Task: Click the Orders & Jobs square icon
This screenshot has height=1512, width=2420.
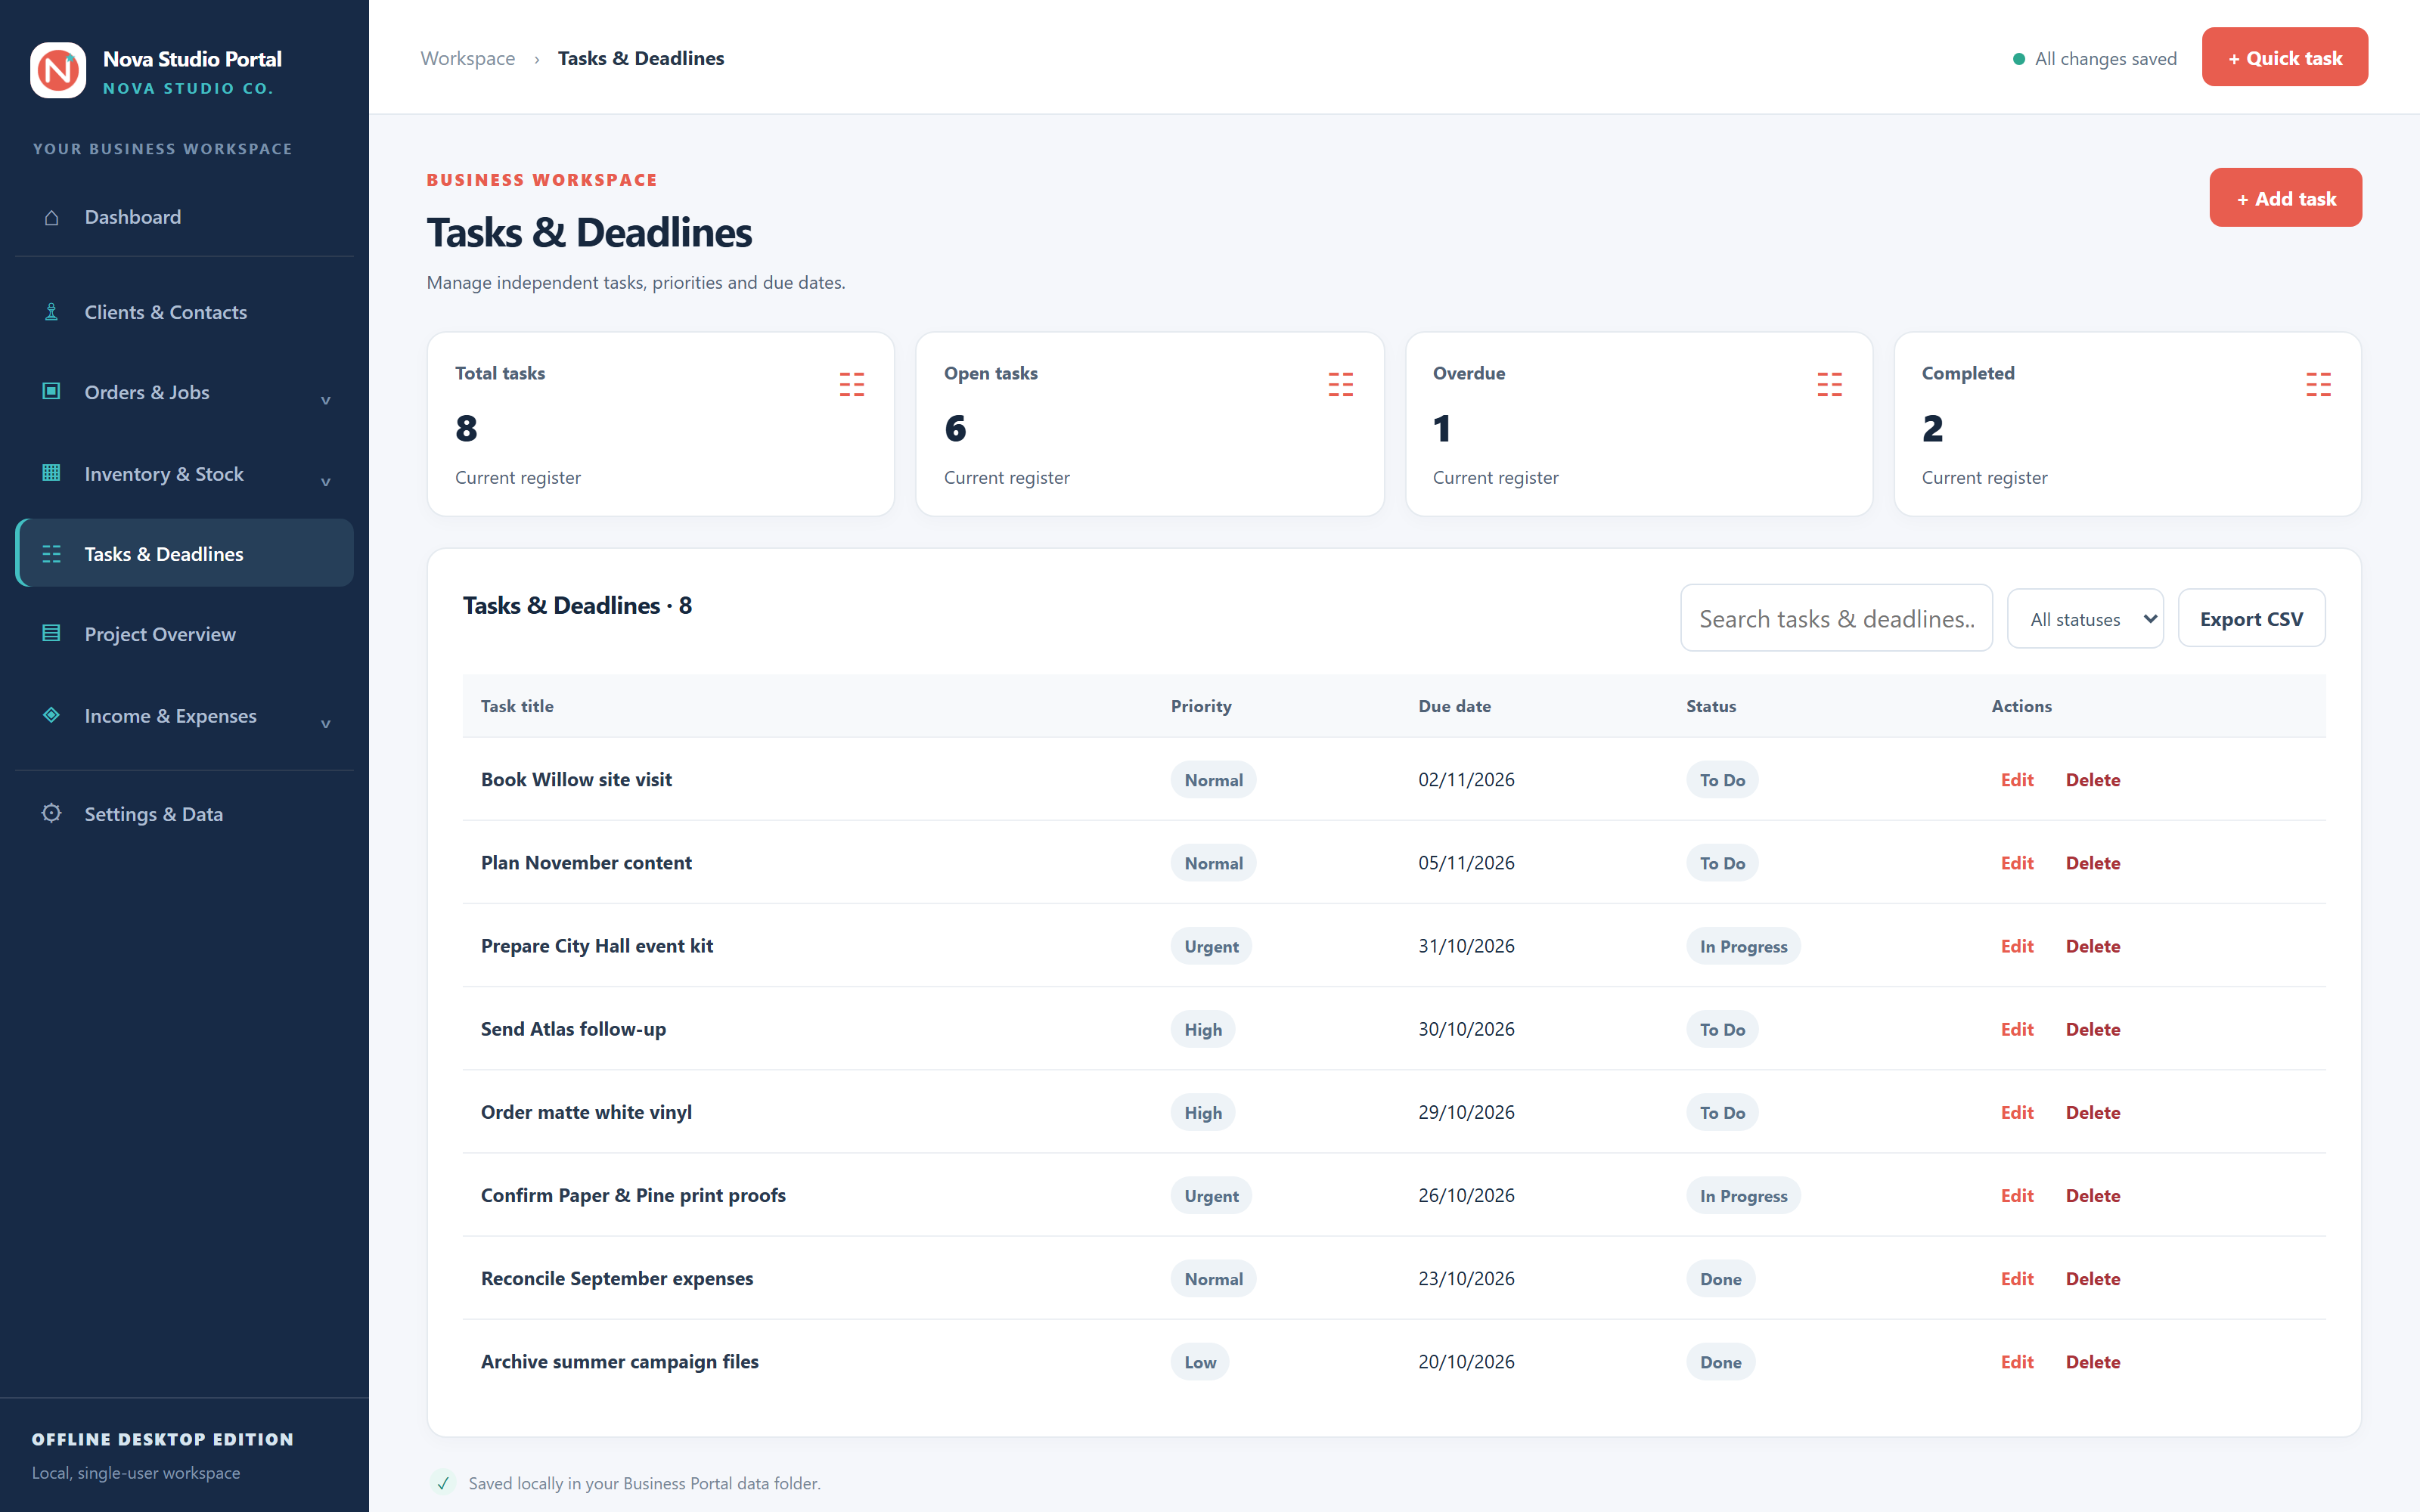Action: point(51,391)
